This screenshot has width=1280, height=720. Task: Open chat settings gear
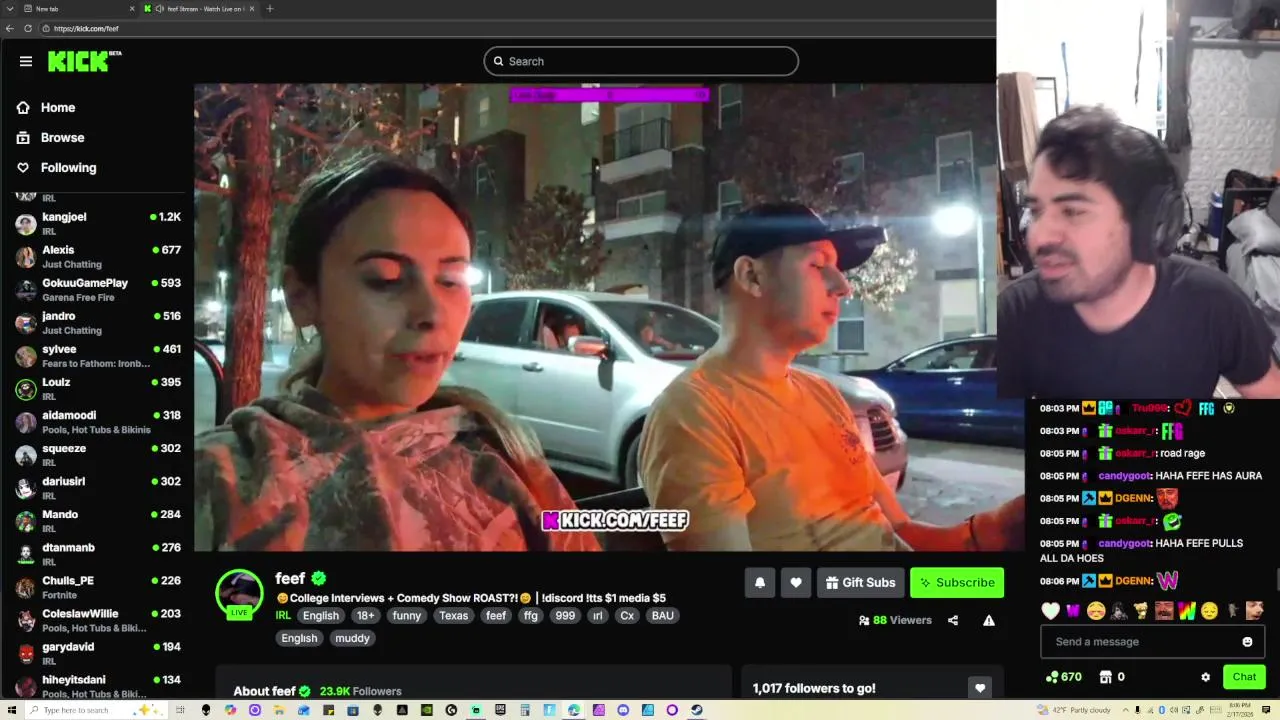pyautogui.click(x=1206, y=677)
